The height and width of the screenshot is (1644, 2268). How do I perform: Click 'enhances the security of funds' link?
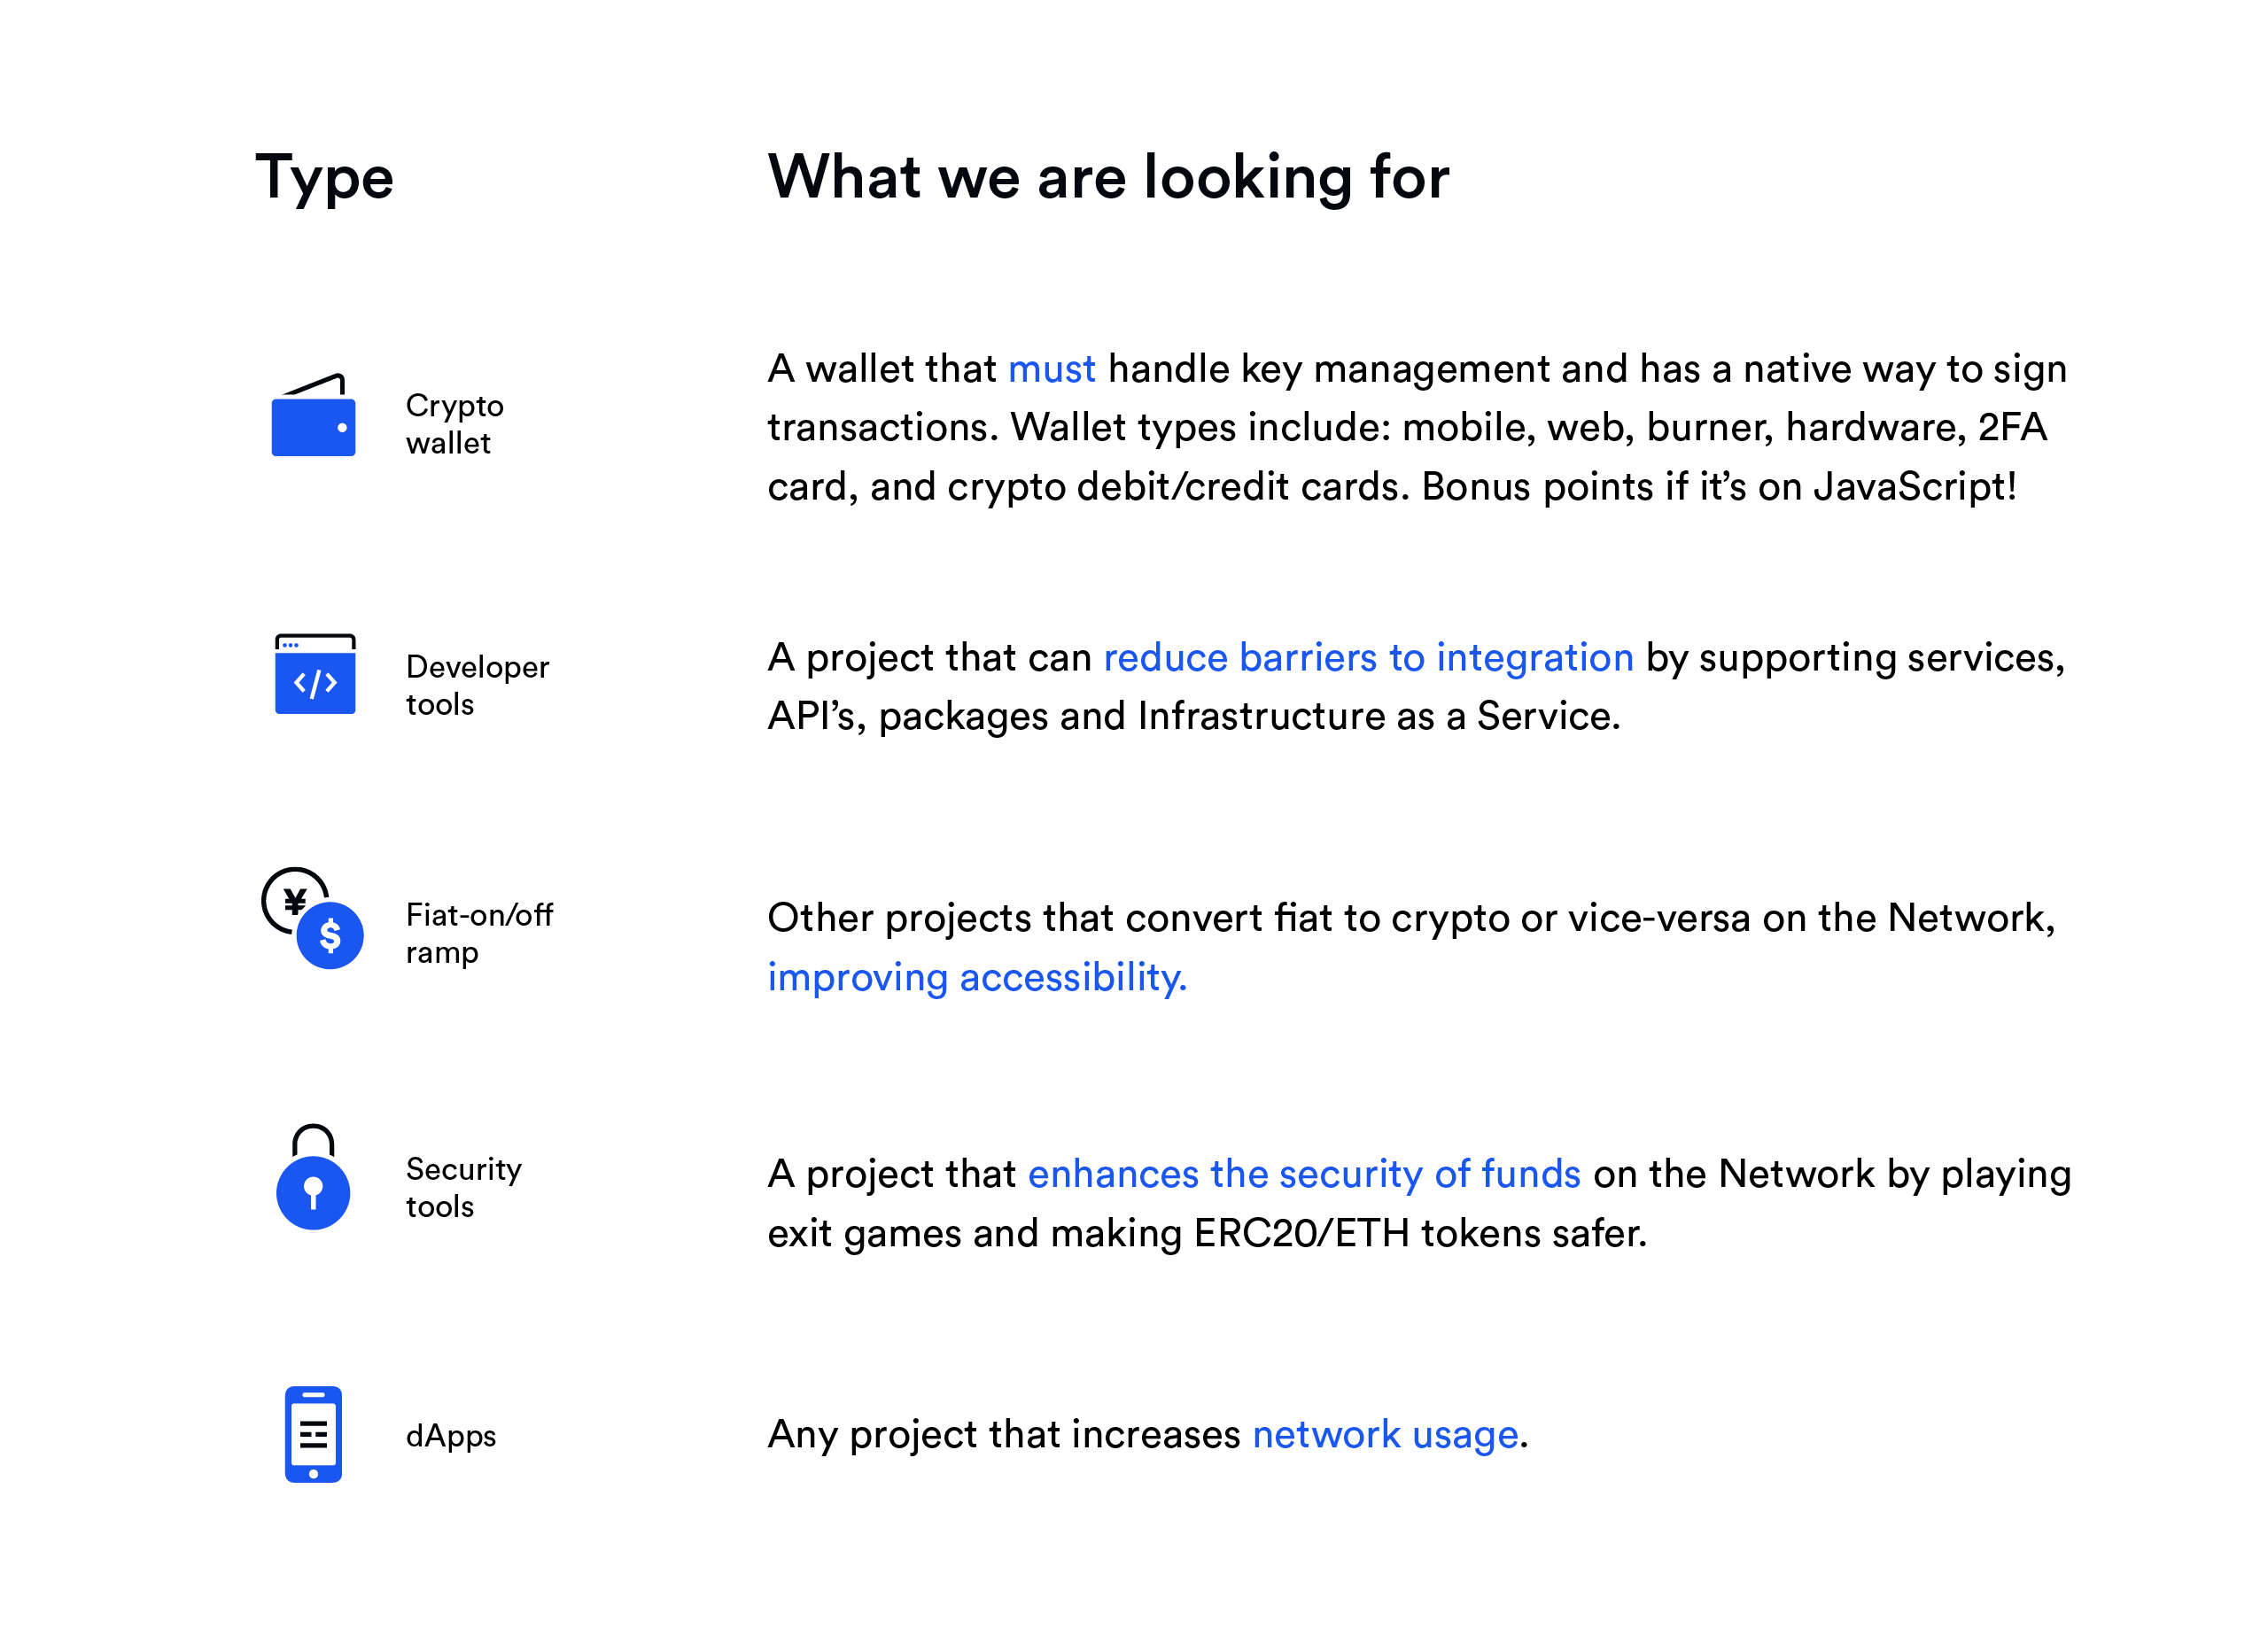click(x=1304, y=1174)
